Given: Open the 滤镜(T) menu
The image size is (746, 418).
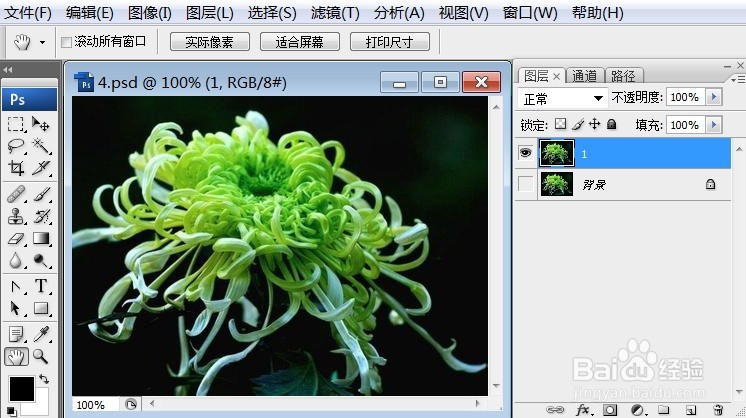Looking at the screenshot, I should click(x=335, y=13).
